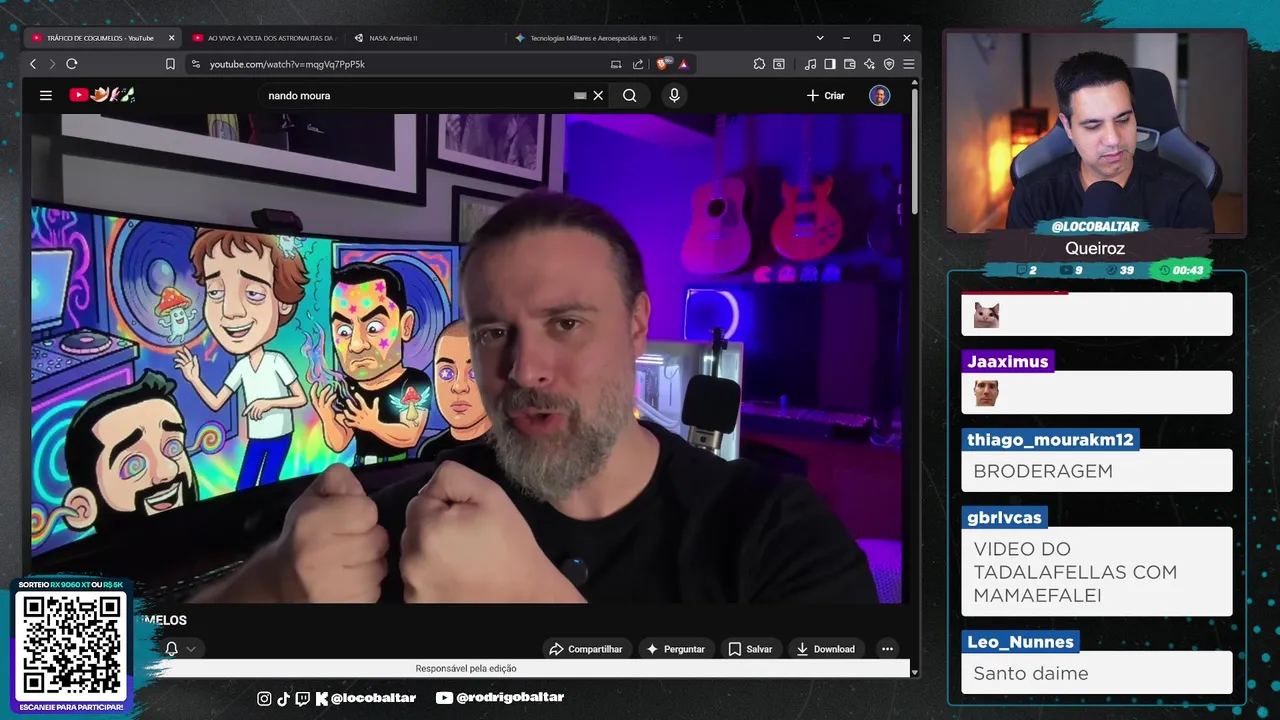Click the chat username Jaaximus
Viewport: 1280px width, 720px height.
tap(1007, 362)
